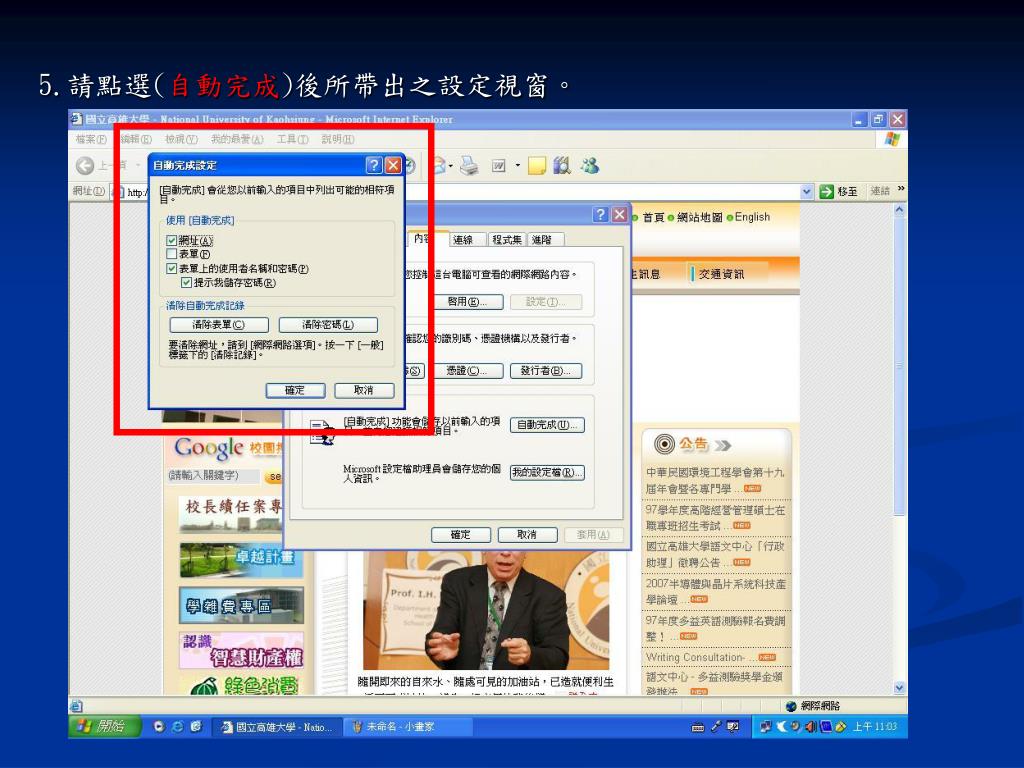Image resolution: width=1024 pixels, height=768 pixels.
Task: Confirm with 確定 in the 自動完成設定 dialog
Action: coord(295,390)
